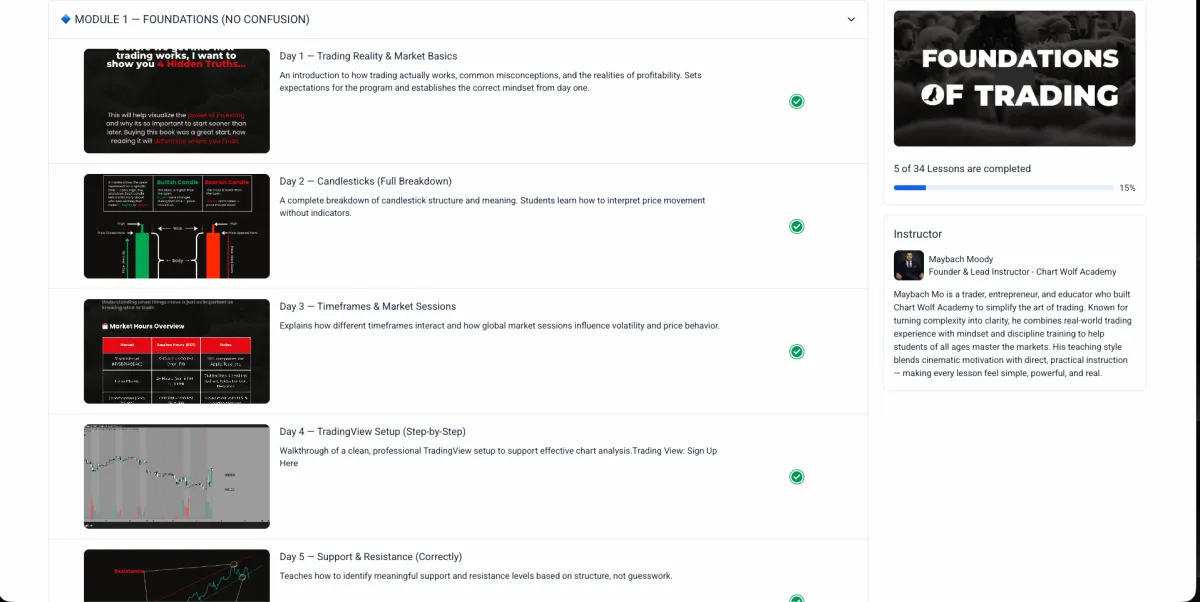Collapse Module 1 Foundations chevron
The image size is (1200, 602).
[x=851, y=20]
